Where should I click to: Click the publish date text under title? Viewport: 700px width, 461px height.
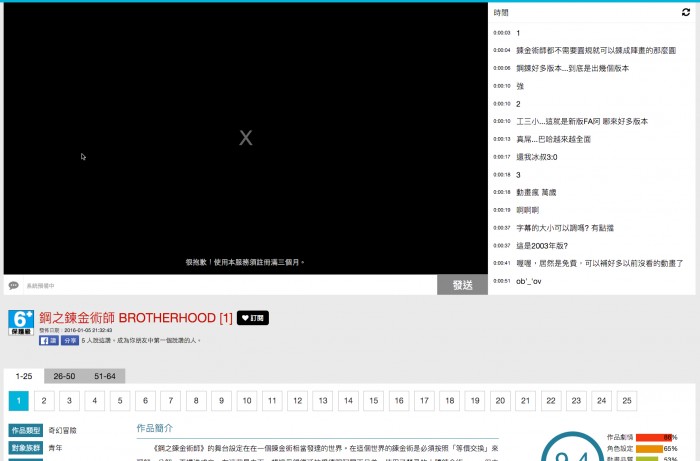[x=75, y=330]
